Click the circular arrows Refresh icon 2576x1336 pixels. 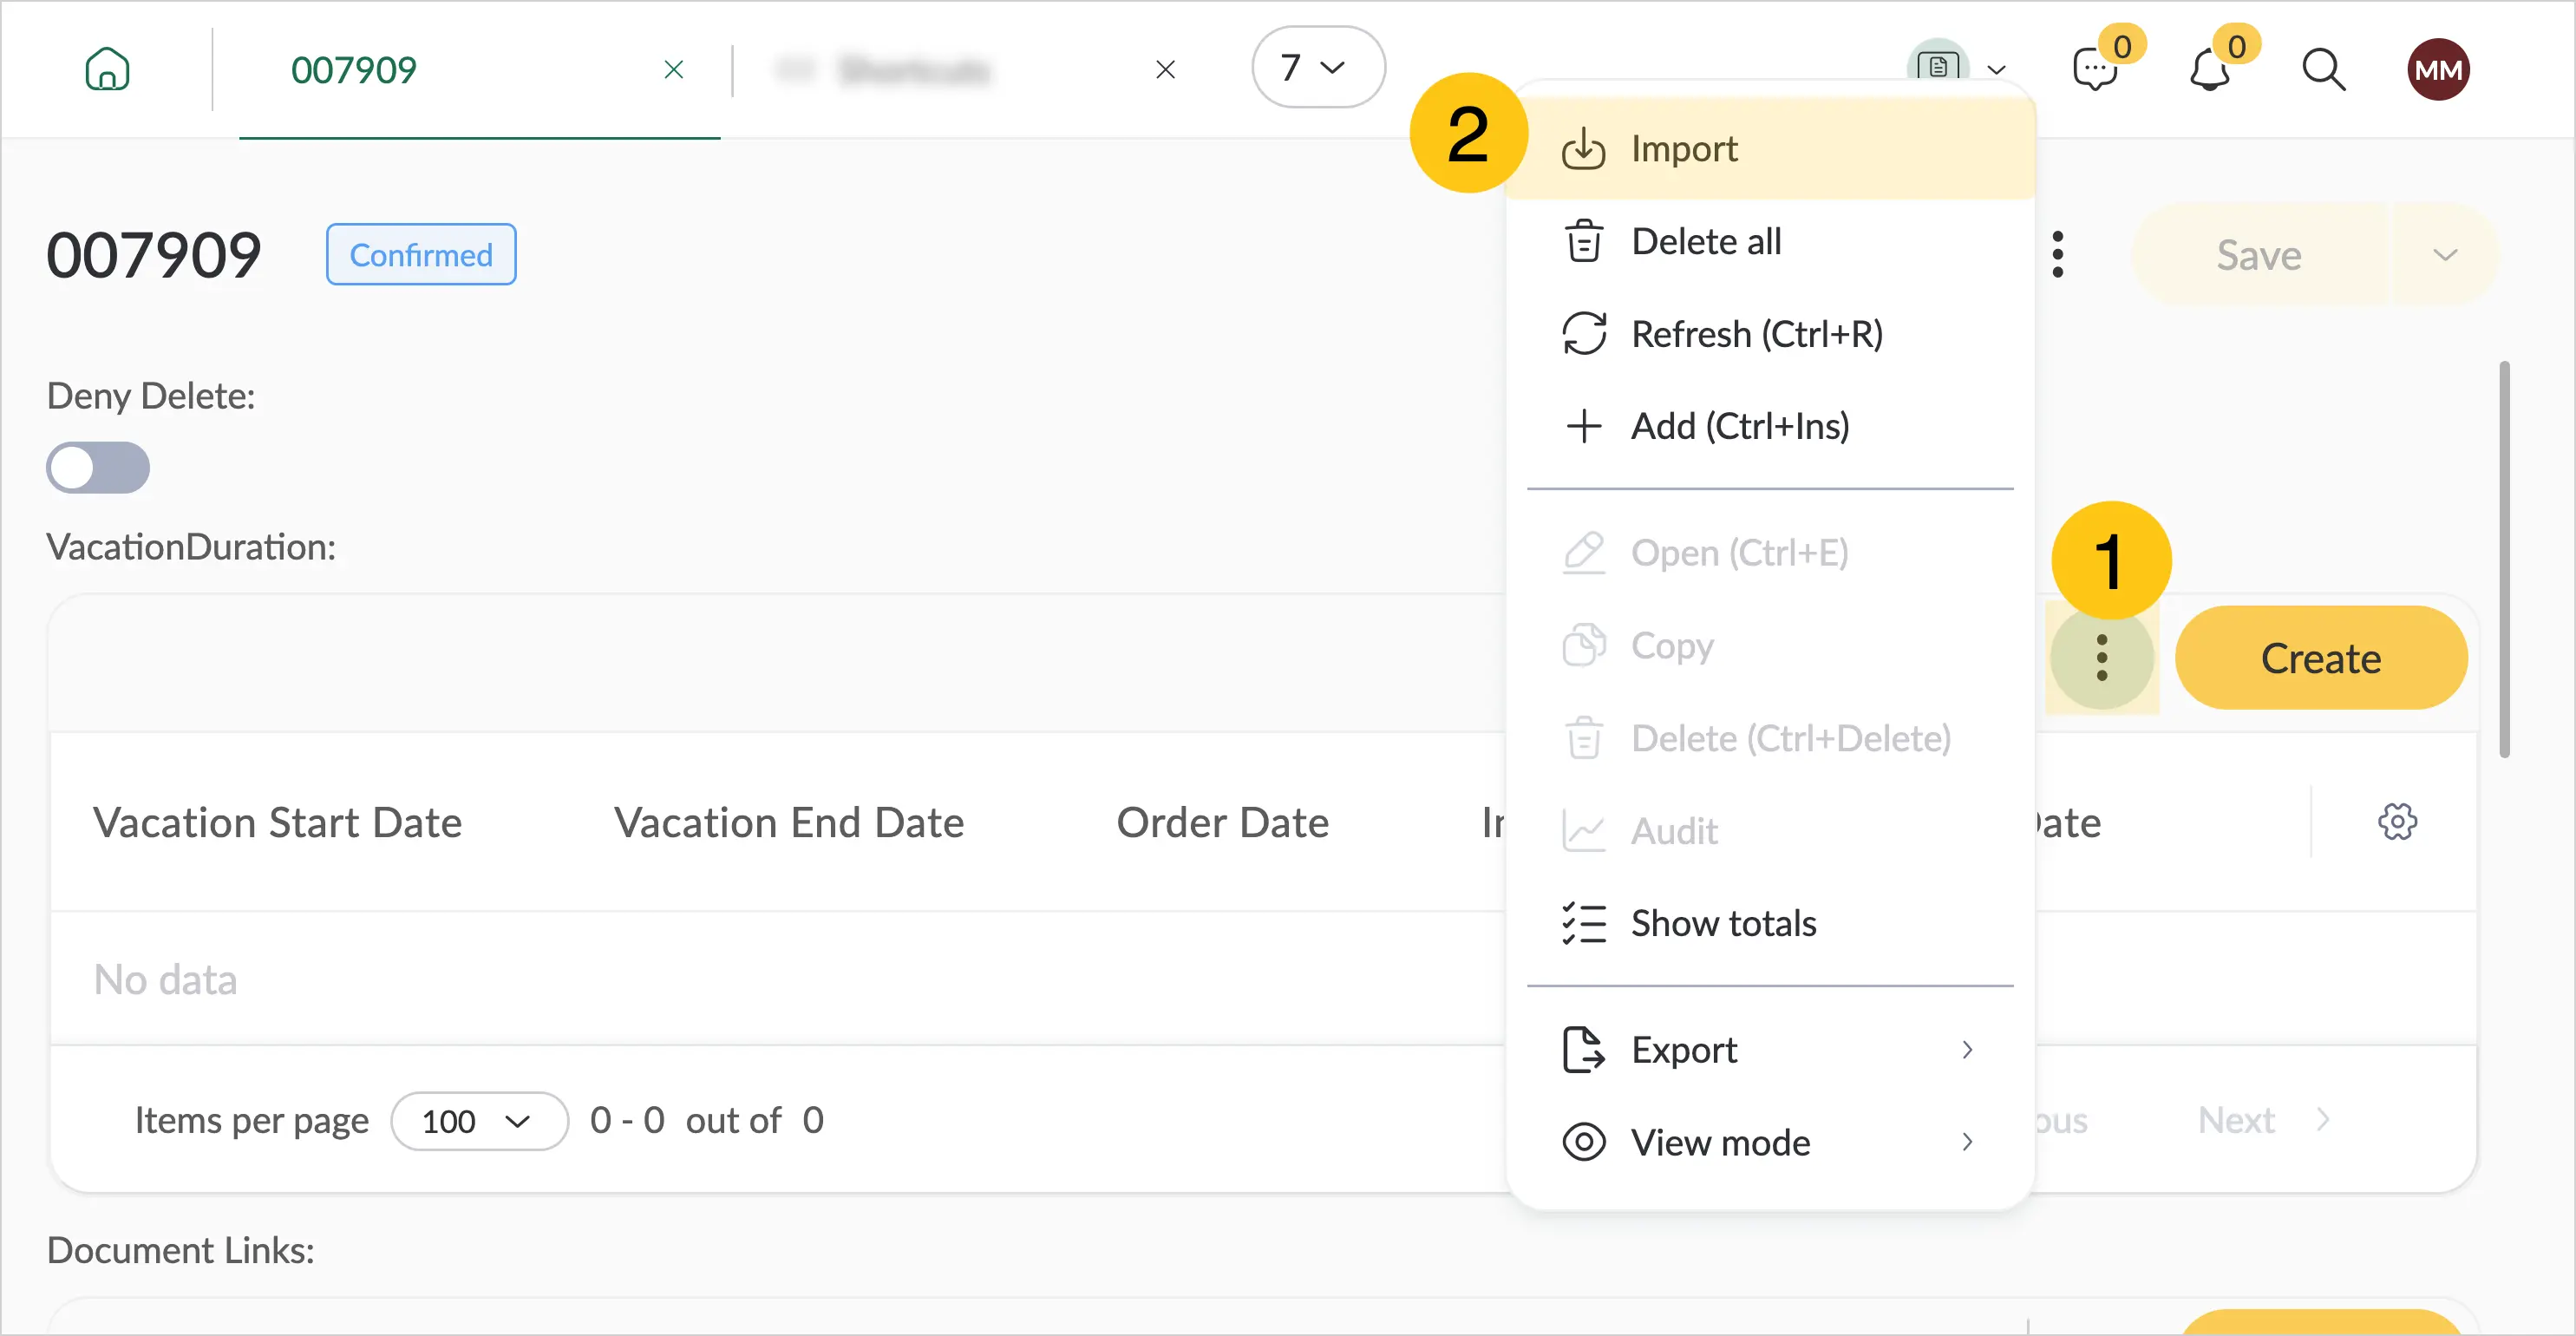click(x=1584, y=333)
